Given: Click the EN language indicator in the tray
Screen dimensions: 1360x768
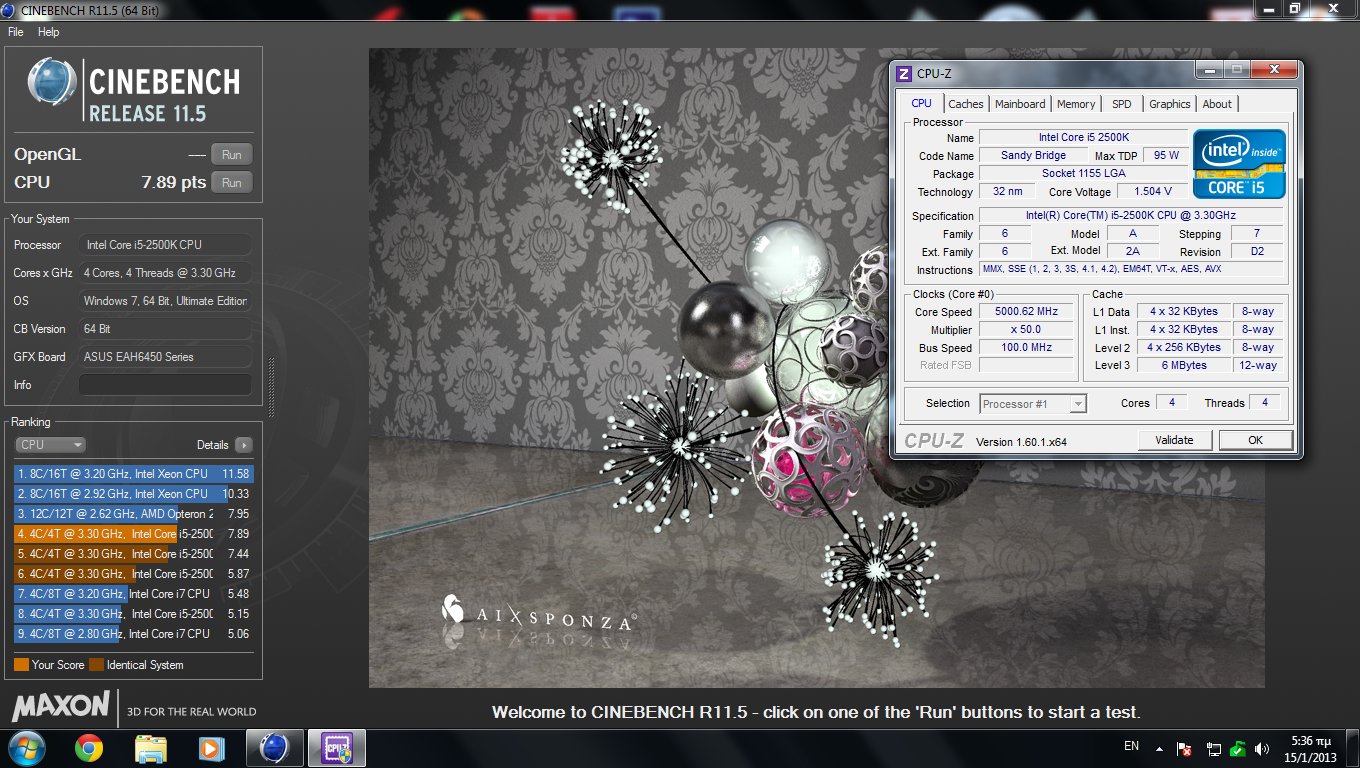Looking at the screenshot, I should pos(1131,747).
